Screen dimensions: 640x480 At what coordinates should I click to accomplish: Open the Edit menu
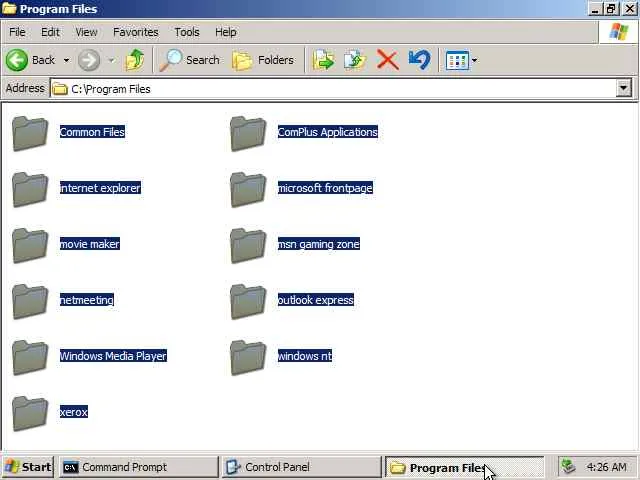point(50,32)
